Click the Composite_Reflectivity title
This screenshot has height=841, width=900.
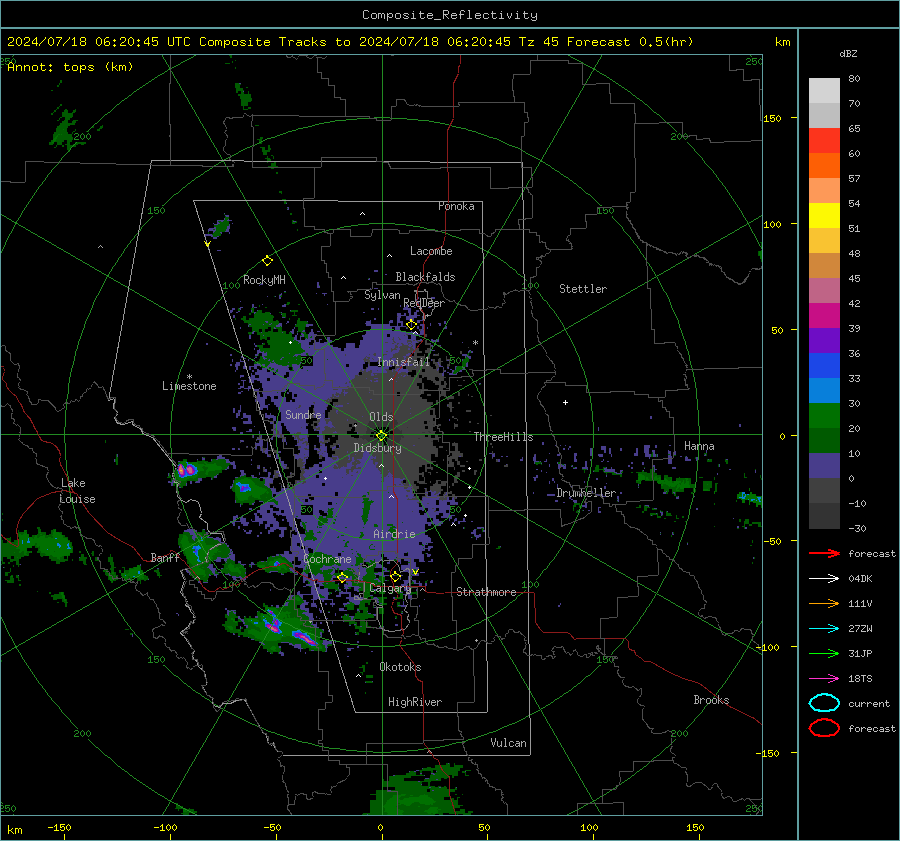449,15
